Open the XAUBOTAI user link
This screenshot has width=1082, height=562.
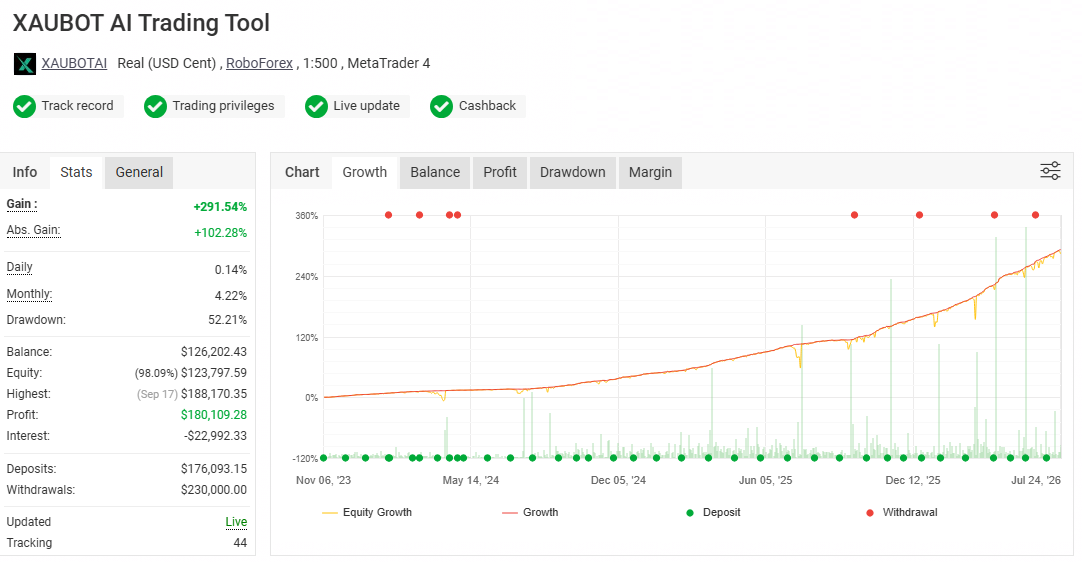pos(74,64)
